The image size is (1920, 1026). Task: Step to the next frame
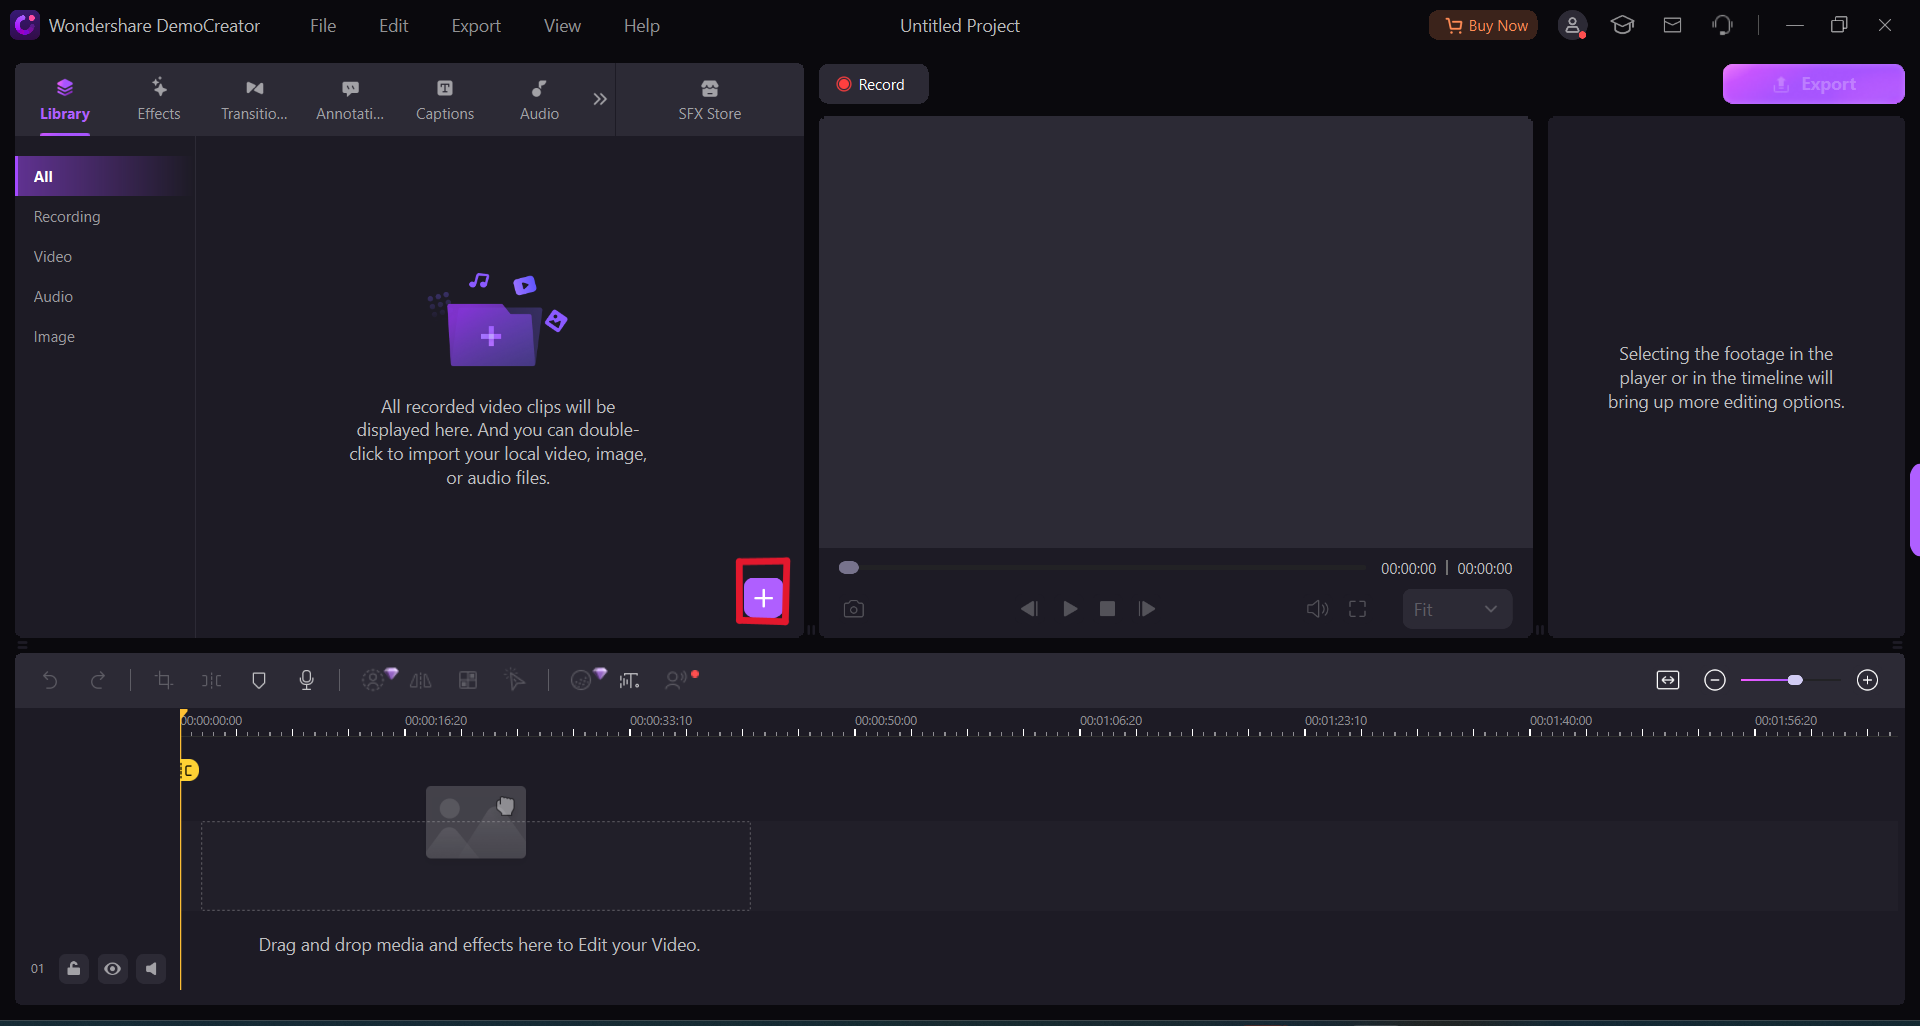(1147, 609)
